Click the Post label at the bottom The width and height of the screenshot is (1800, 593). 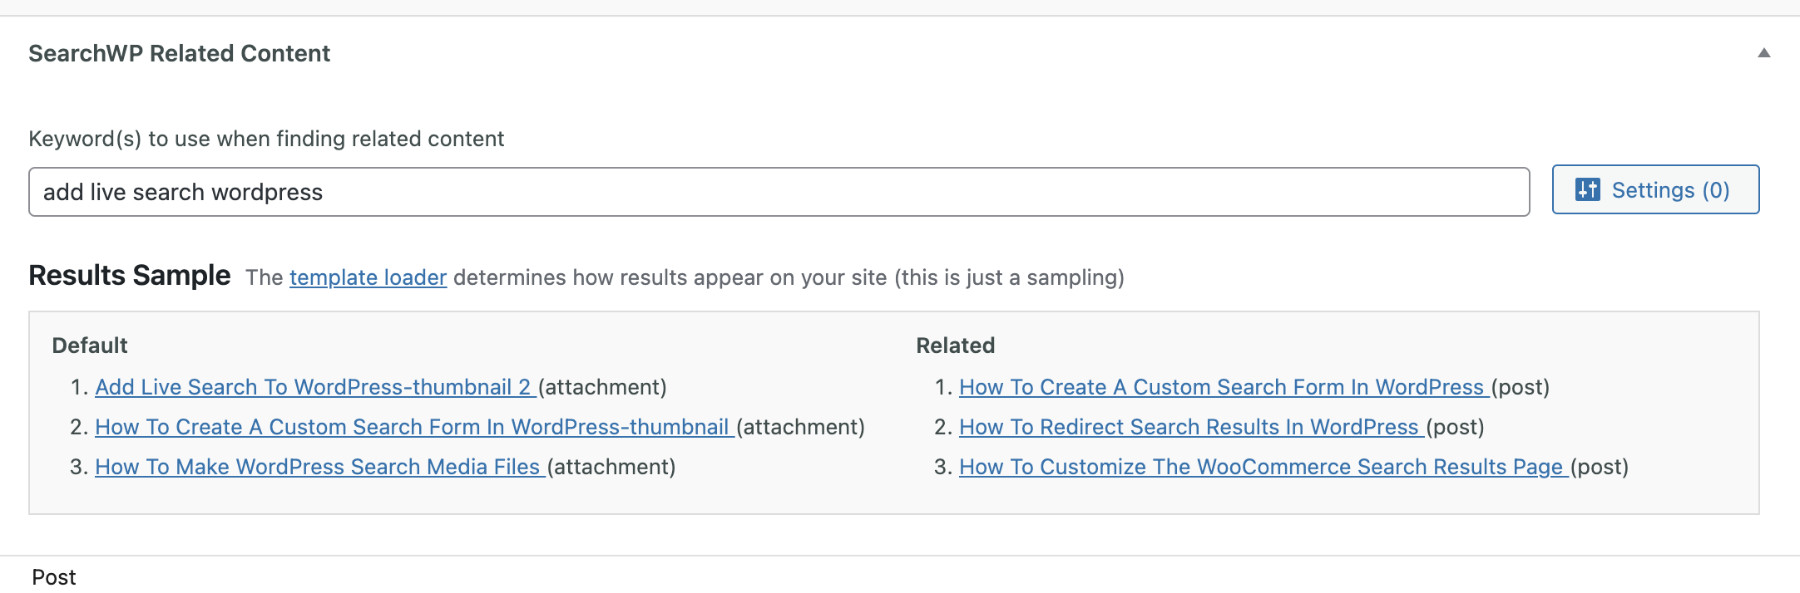coord(54,577)
